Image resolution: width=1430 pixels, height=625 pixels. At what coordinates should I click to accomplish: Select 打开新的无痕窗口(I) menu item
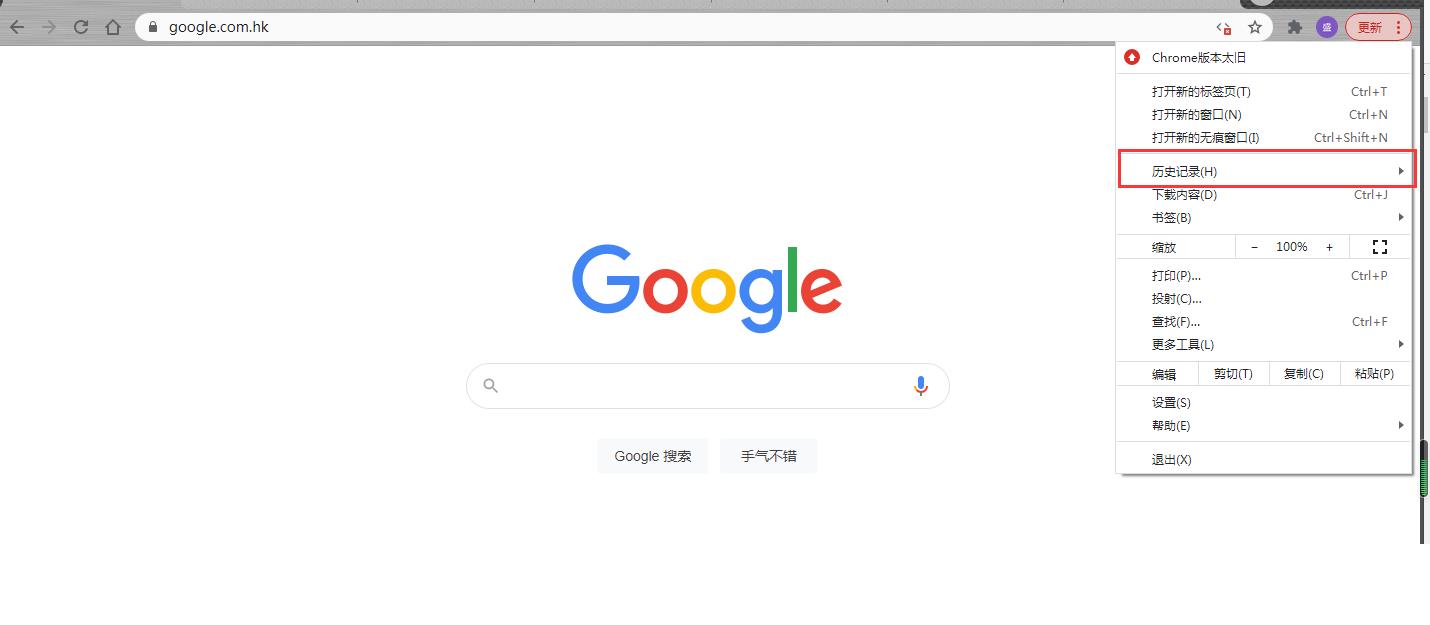tap(1264, 138)
